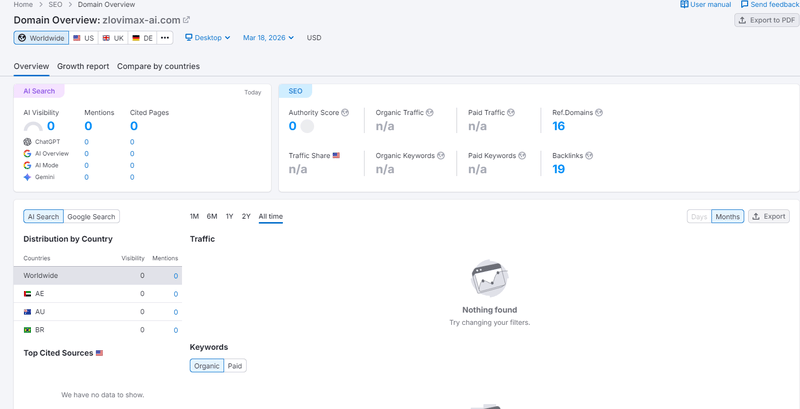Click Mentions count in BR row
800x409 pixels.
pyautogui.click(x=176, y=330)
